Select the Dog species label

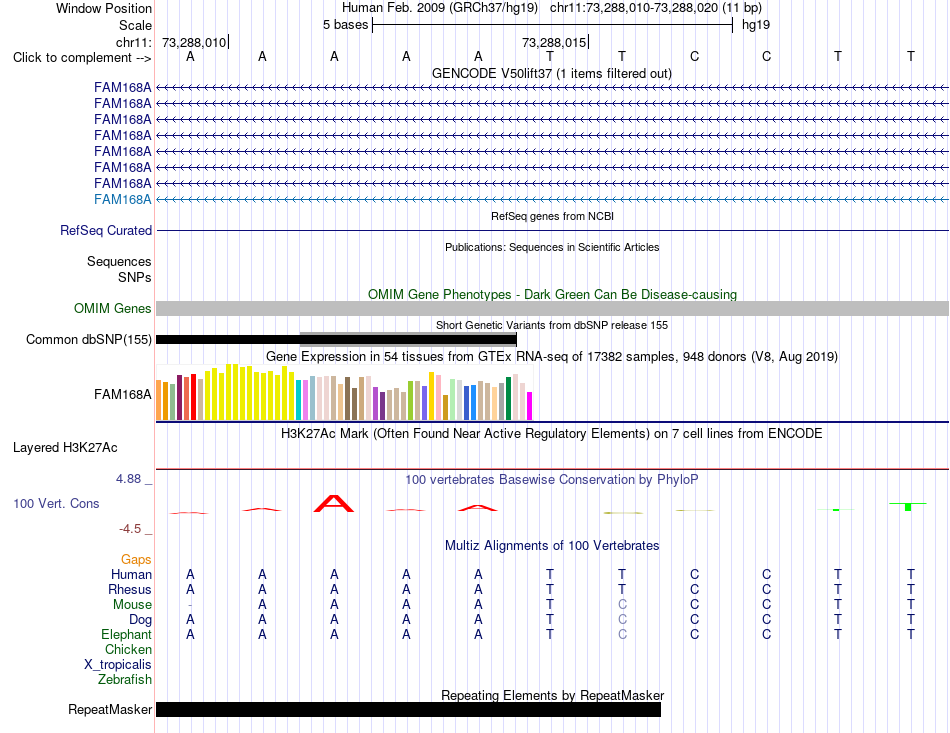point(140,619)
